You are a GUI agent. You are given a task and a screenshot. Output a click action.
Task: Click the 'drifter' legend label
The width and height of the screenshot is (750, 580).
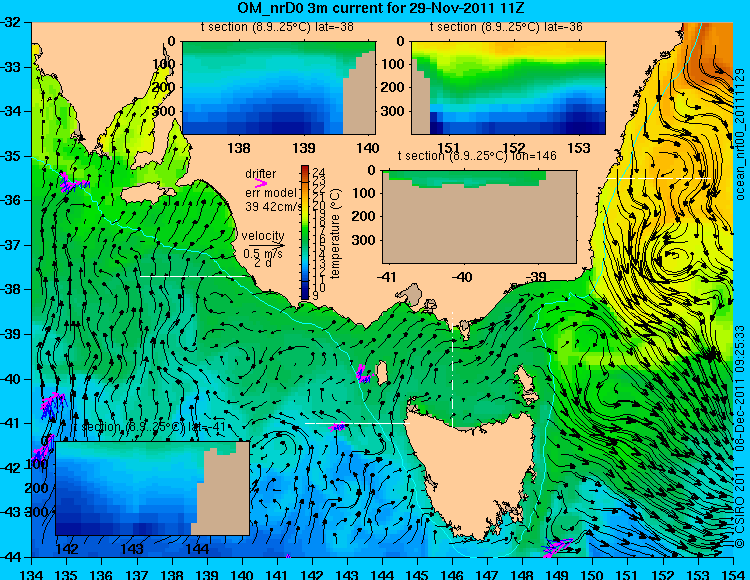pos(261,174)
